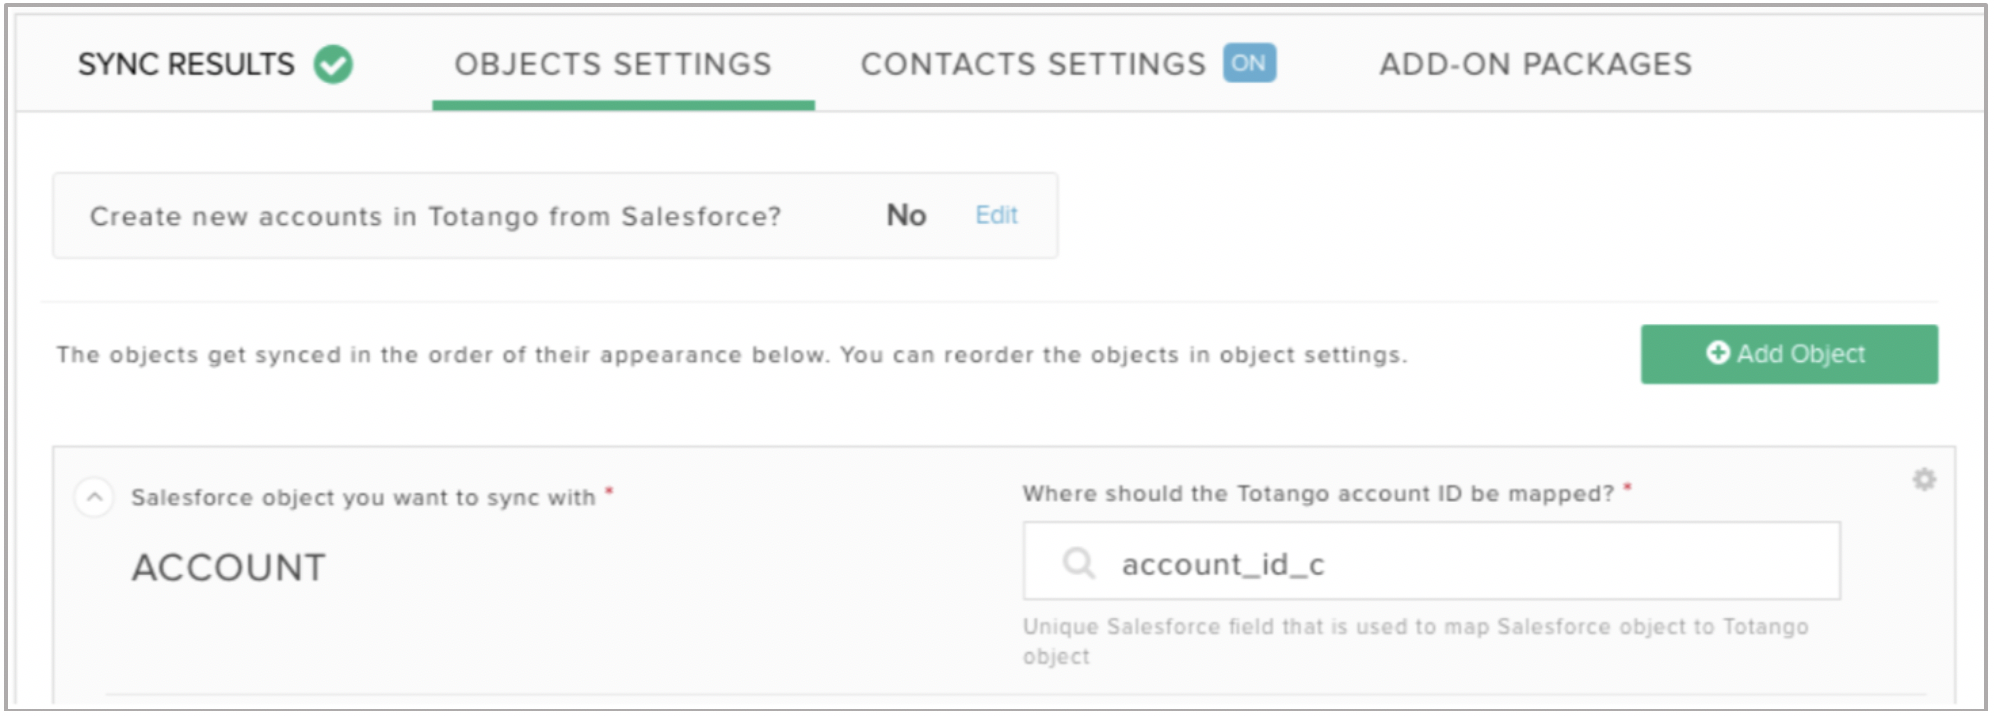Select the ACCOUNT Salesforce object name
Viewport: 1994px width, 716px height.
tap(229, 568)
